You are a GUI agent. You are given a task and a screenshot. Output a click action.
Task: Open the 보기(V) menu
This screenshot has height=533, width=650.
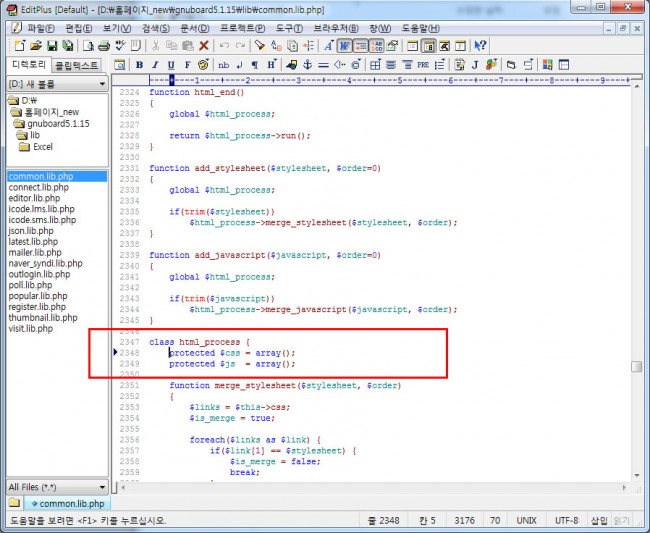[117, 29]
